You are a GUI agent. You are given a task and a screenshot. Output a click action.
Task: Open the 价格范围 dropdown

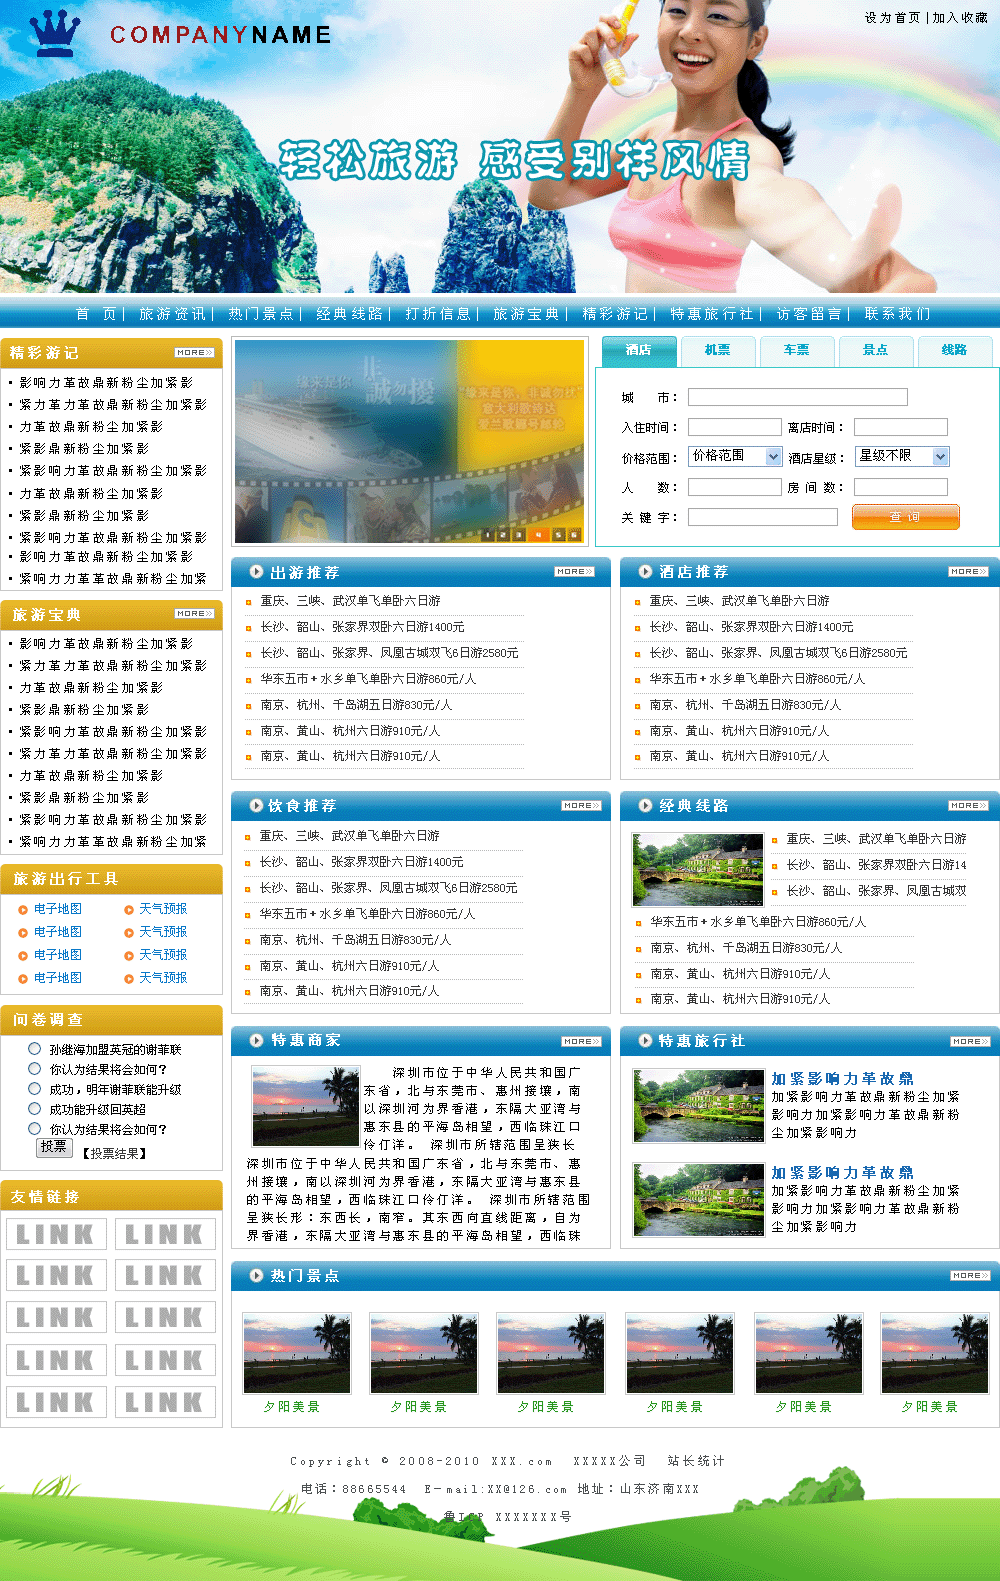pos(735,457)
